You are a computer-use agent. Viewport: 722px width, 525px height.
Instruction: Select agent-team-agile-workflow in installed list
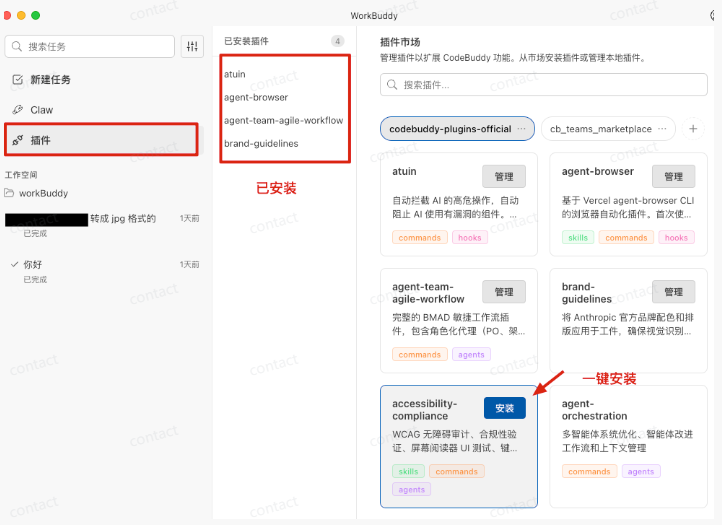pos(284,120)
